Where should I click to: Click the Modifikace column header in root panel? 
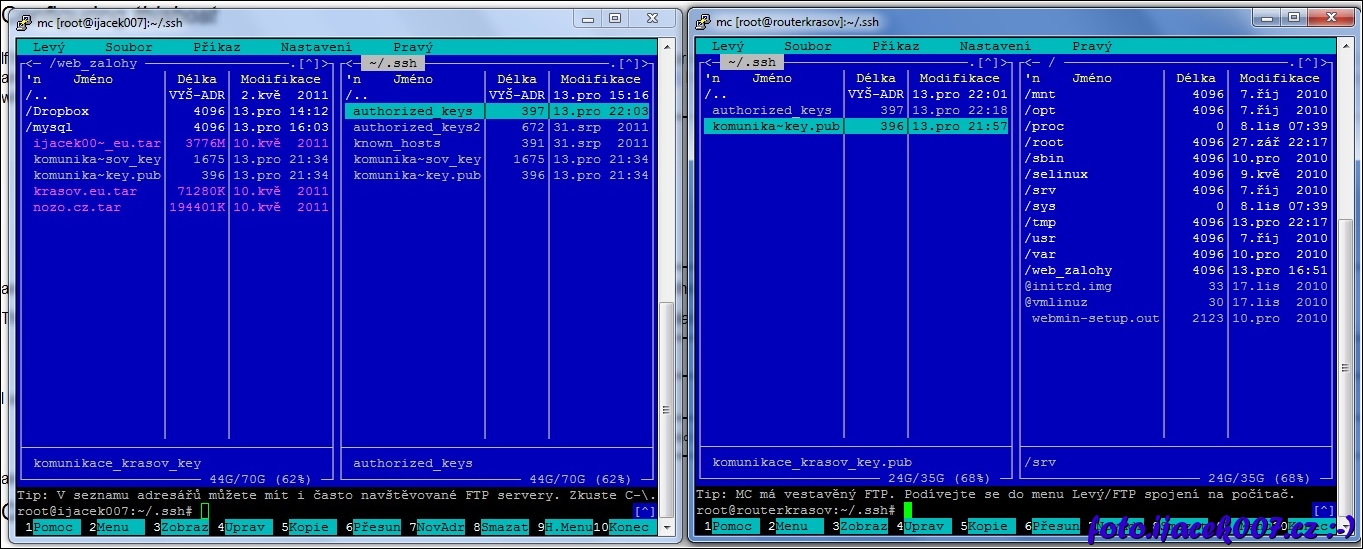(1279, 78)
